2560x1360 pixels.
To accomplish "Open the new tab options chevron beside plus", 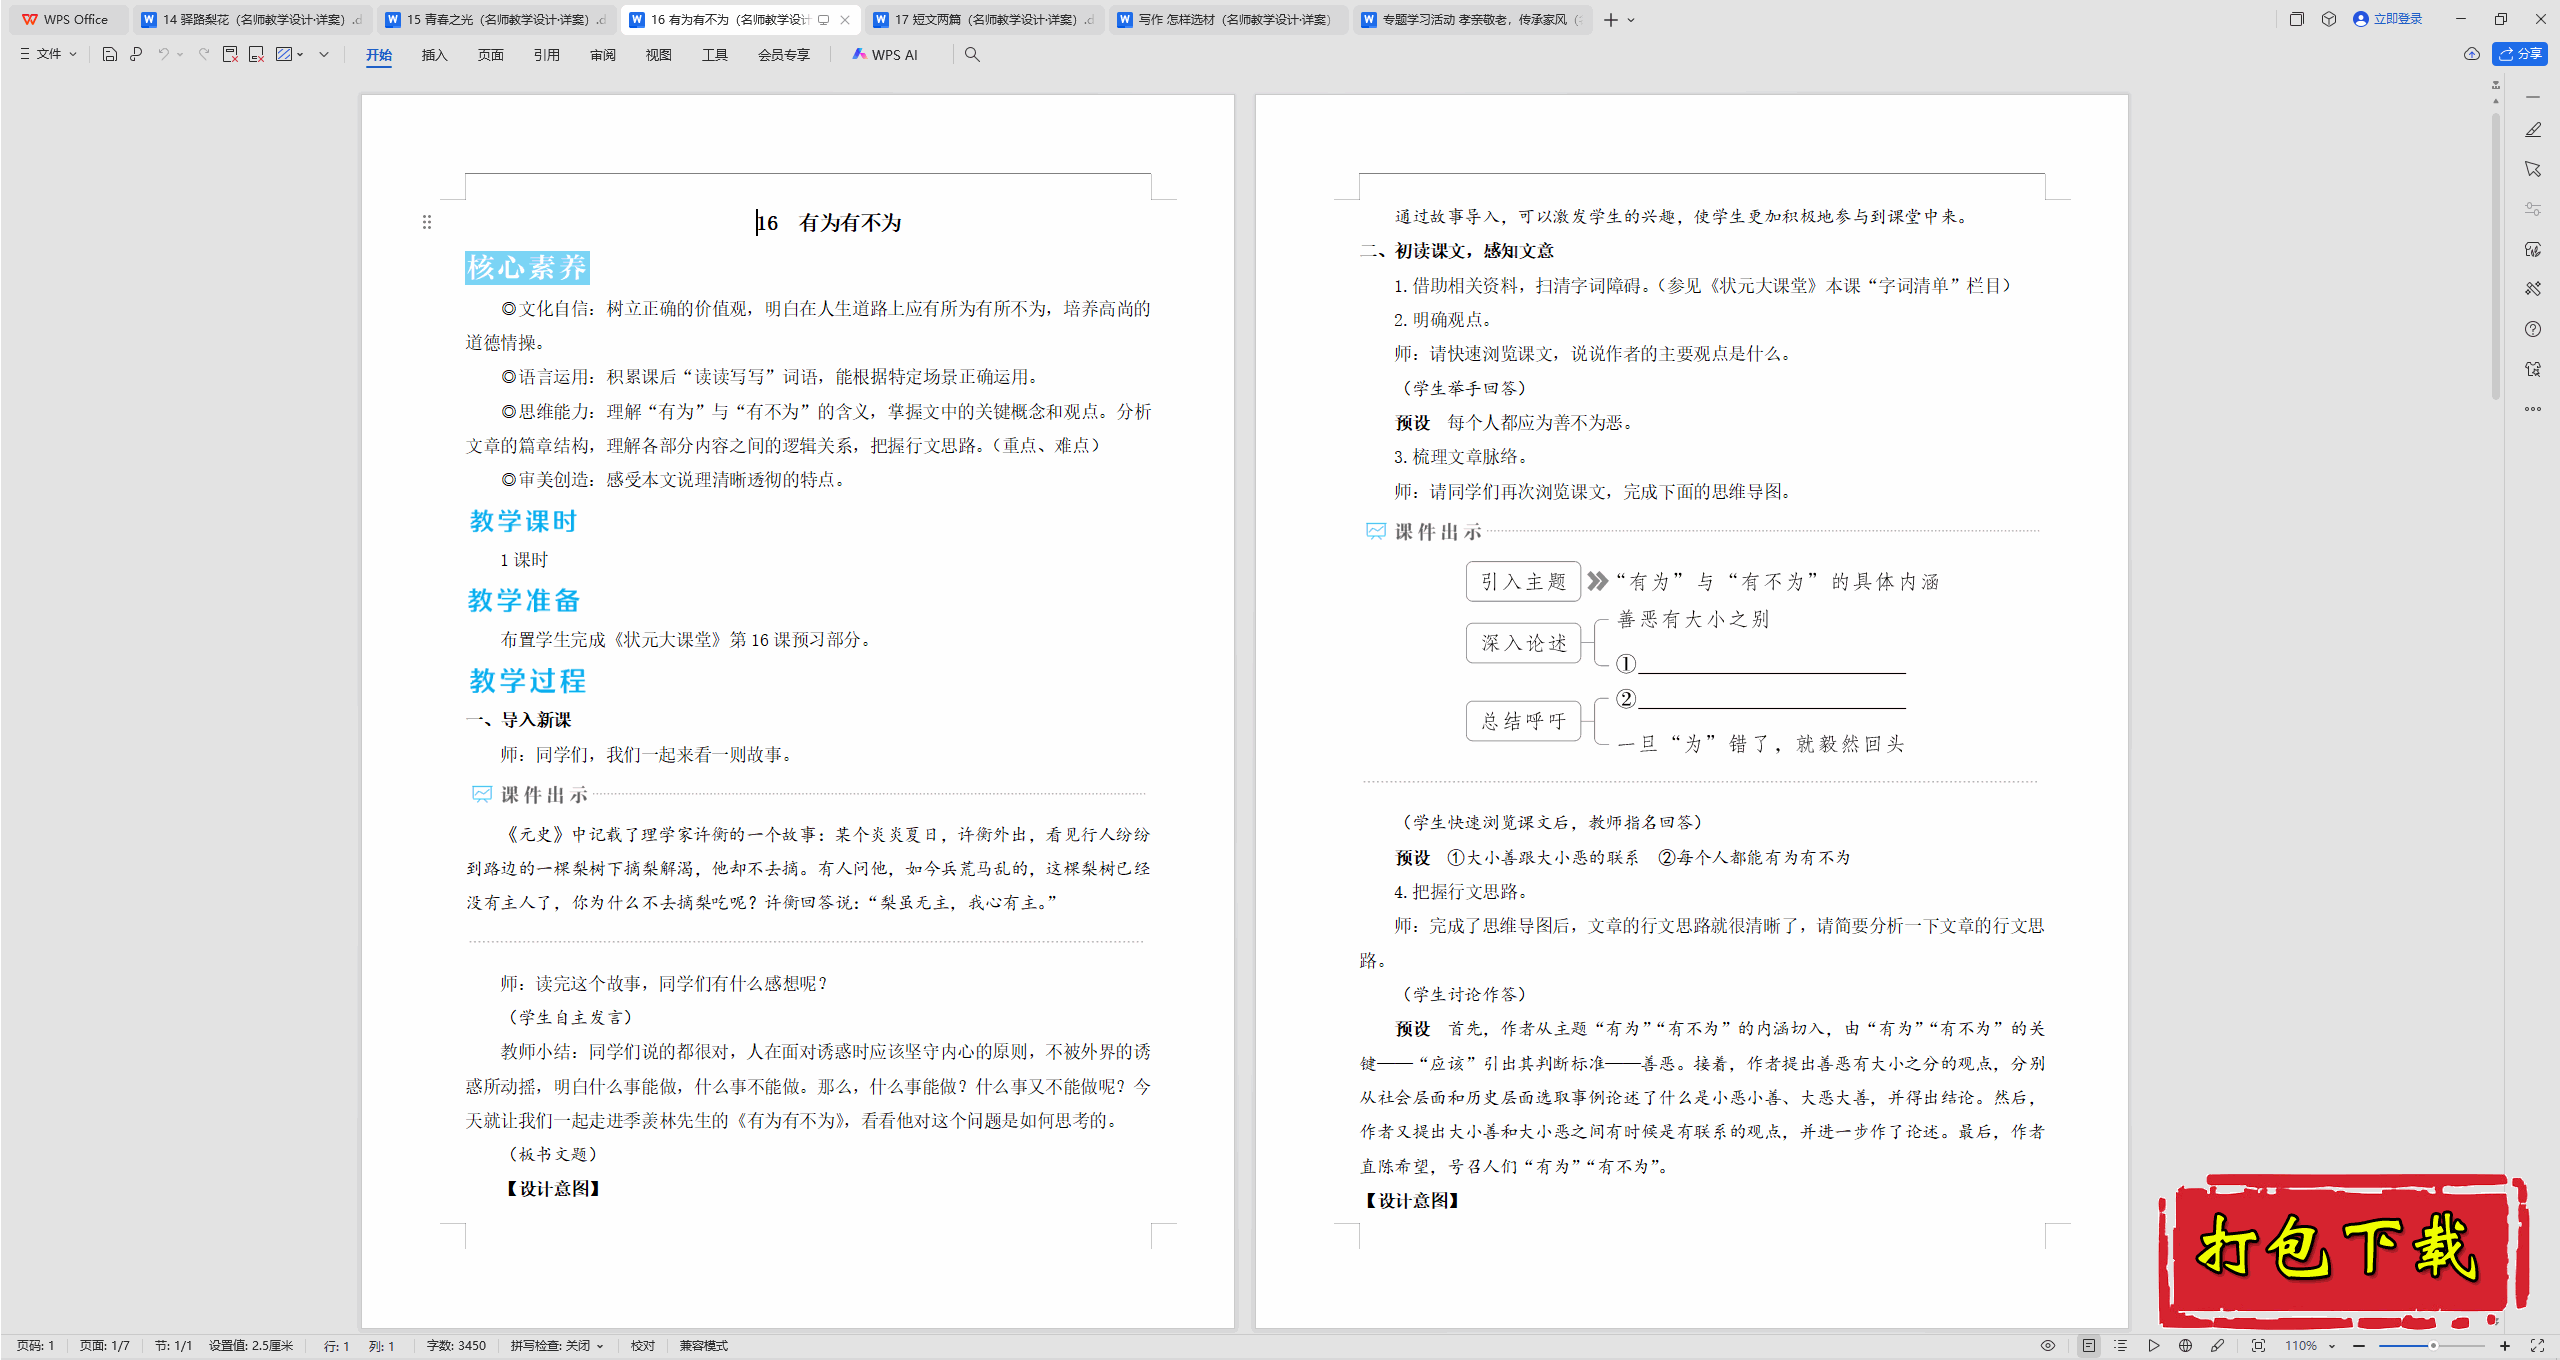I will tap(1631, 20).
